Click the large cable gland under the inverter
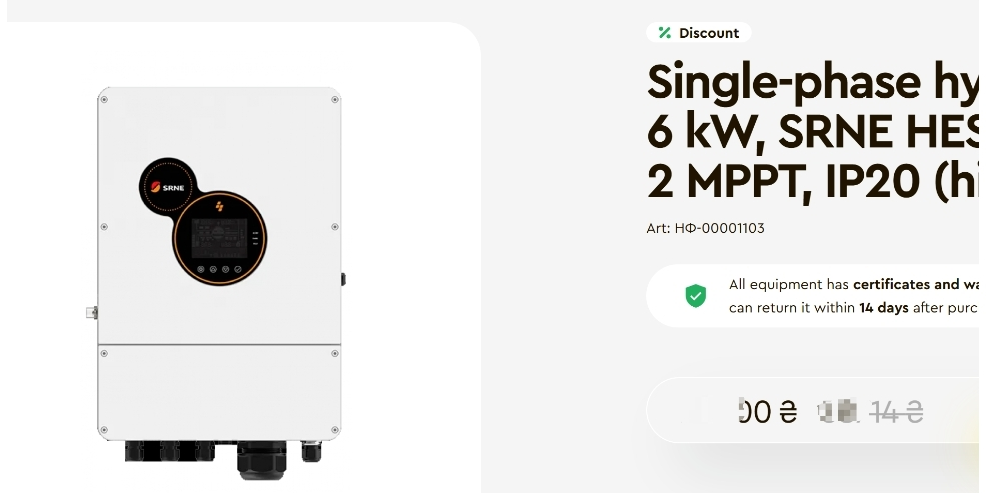Screen dimensions: 986x493 [x=261, y=460]
